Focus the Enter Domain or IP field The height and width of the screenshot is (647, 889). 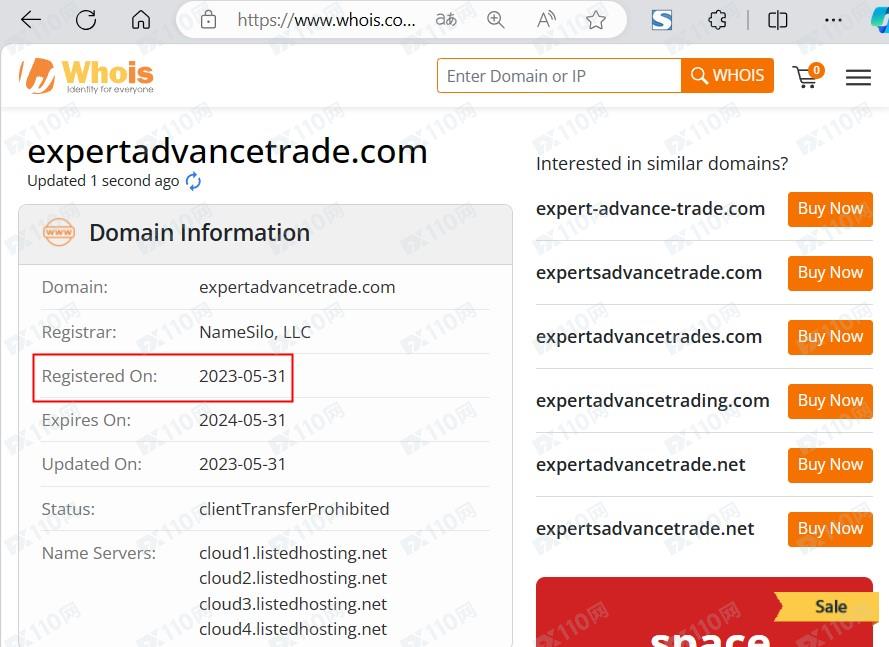(559, 75)
